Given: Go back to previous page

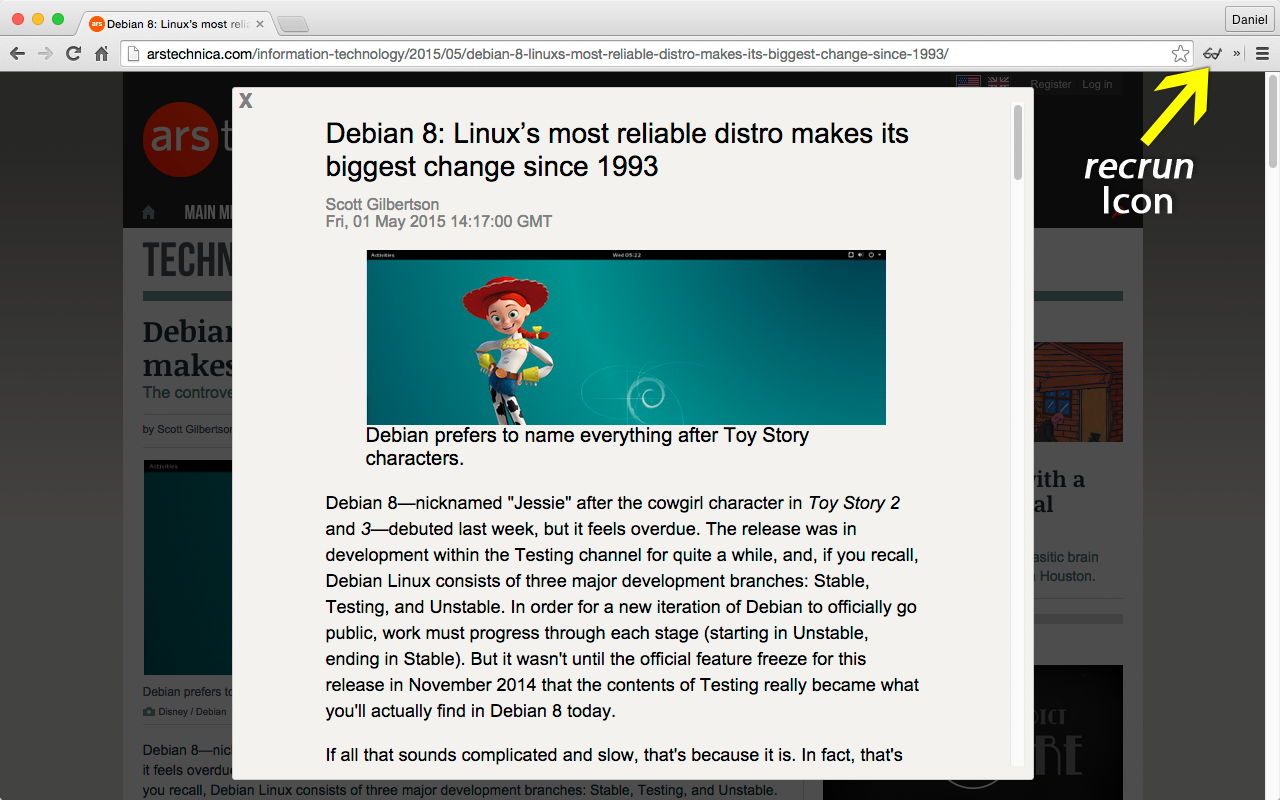Looking at the screenshot, I should 17,54.
